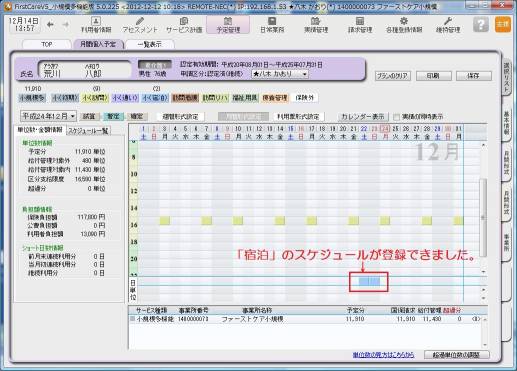Open 週間形式設定
This screenshot has height=371, width=517.
click(x=180, y=117)
